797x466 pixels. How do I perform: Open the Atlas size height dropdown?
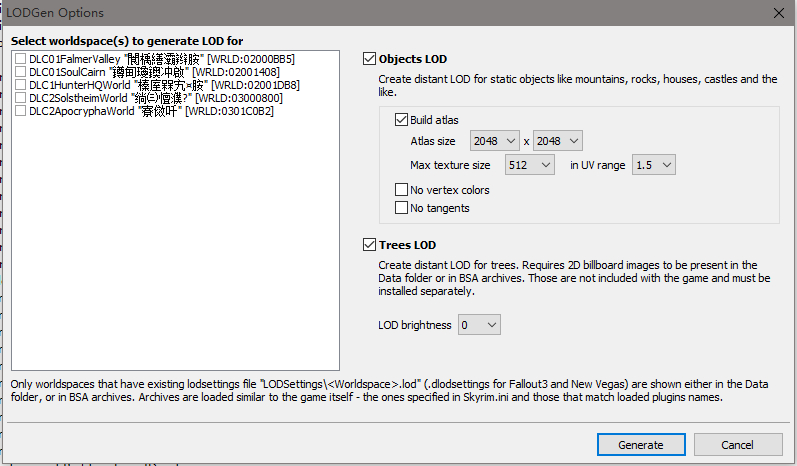pyautogui.click(x=558, y=141)
